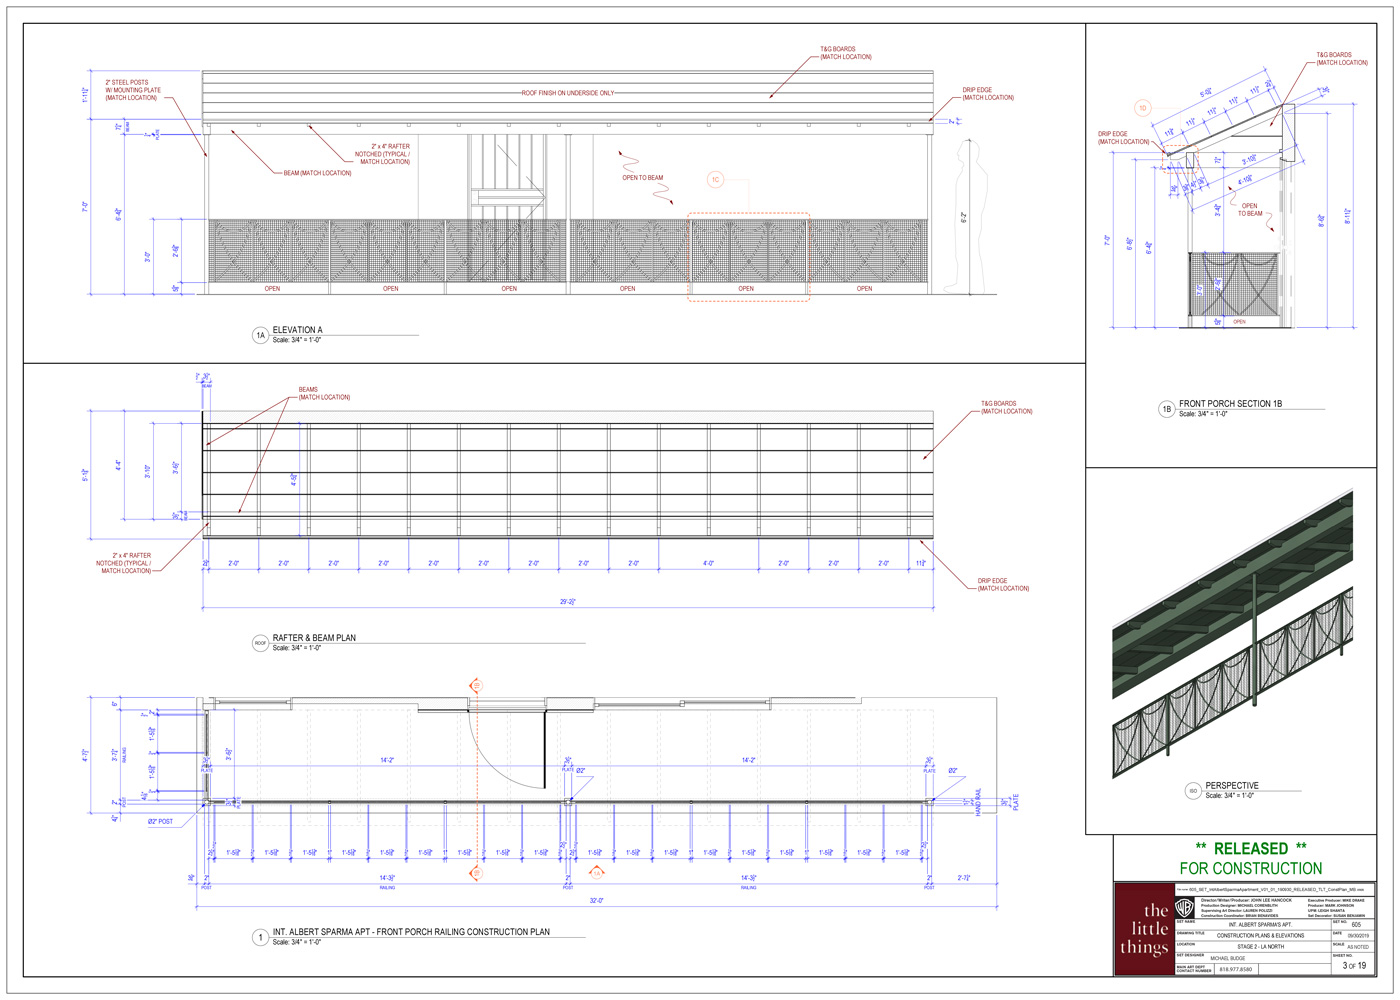Screen dimensions: 1400x1000
Task: Click the Released For Construction stamp
Action: pos(1250,858)
